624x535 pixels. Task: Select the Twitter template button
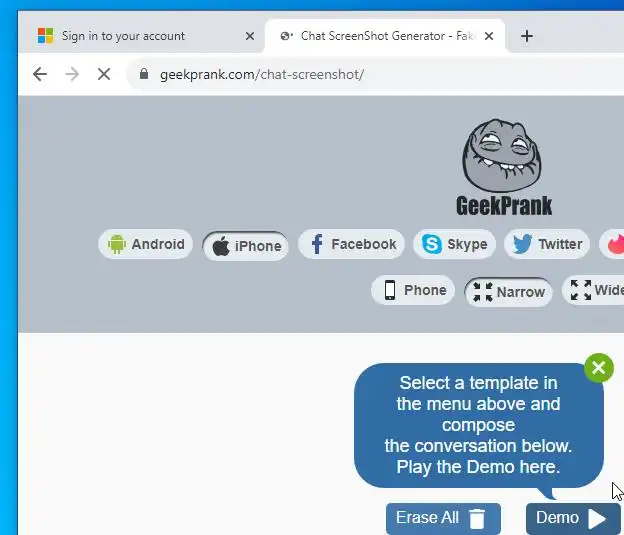pyautogui.click(x=547, y=244)
